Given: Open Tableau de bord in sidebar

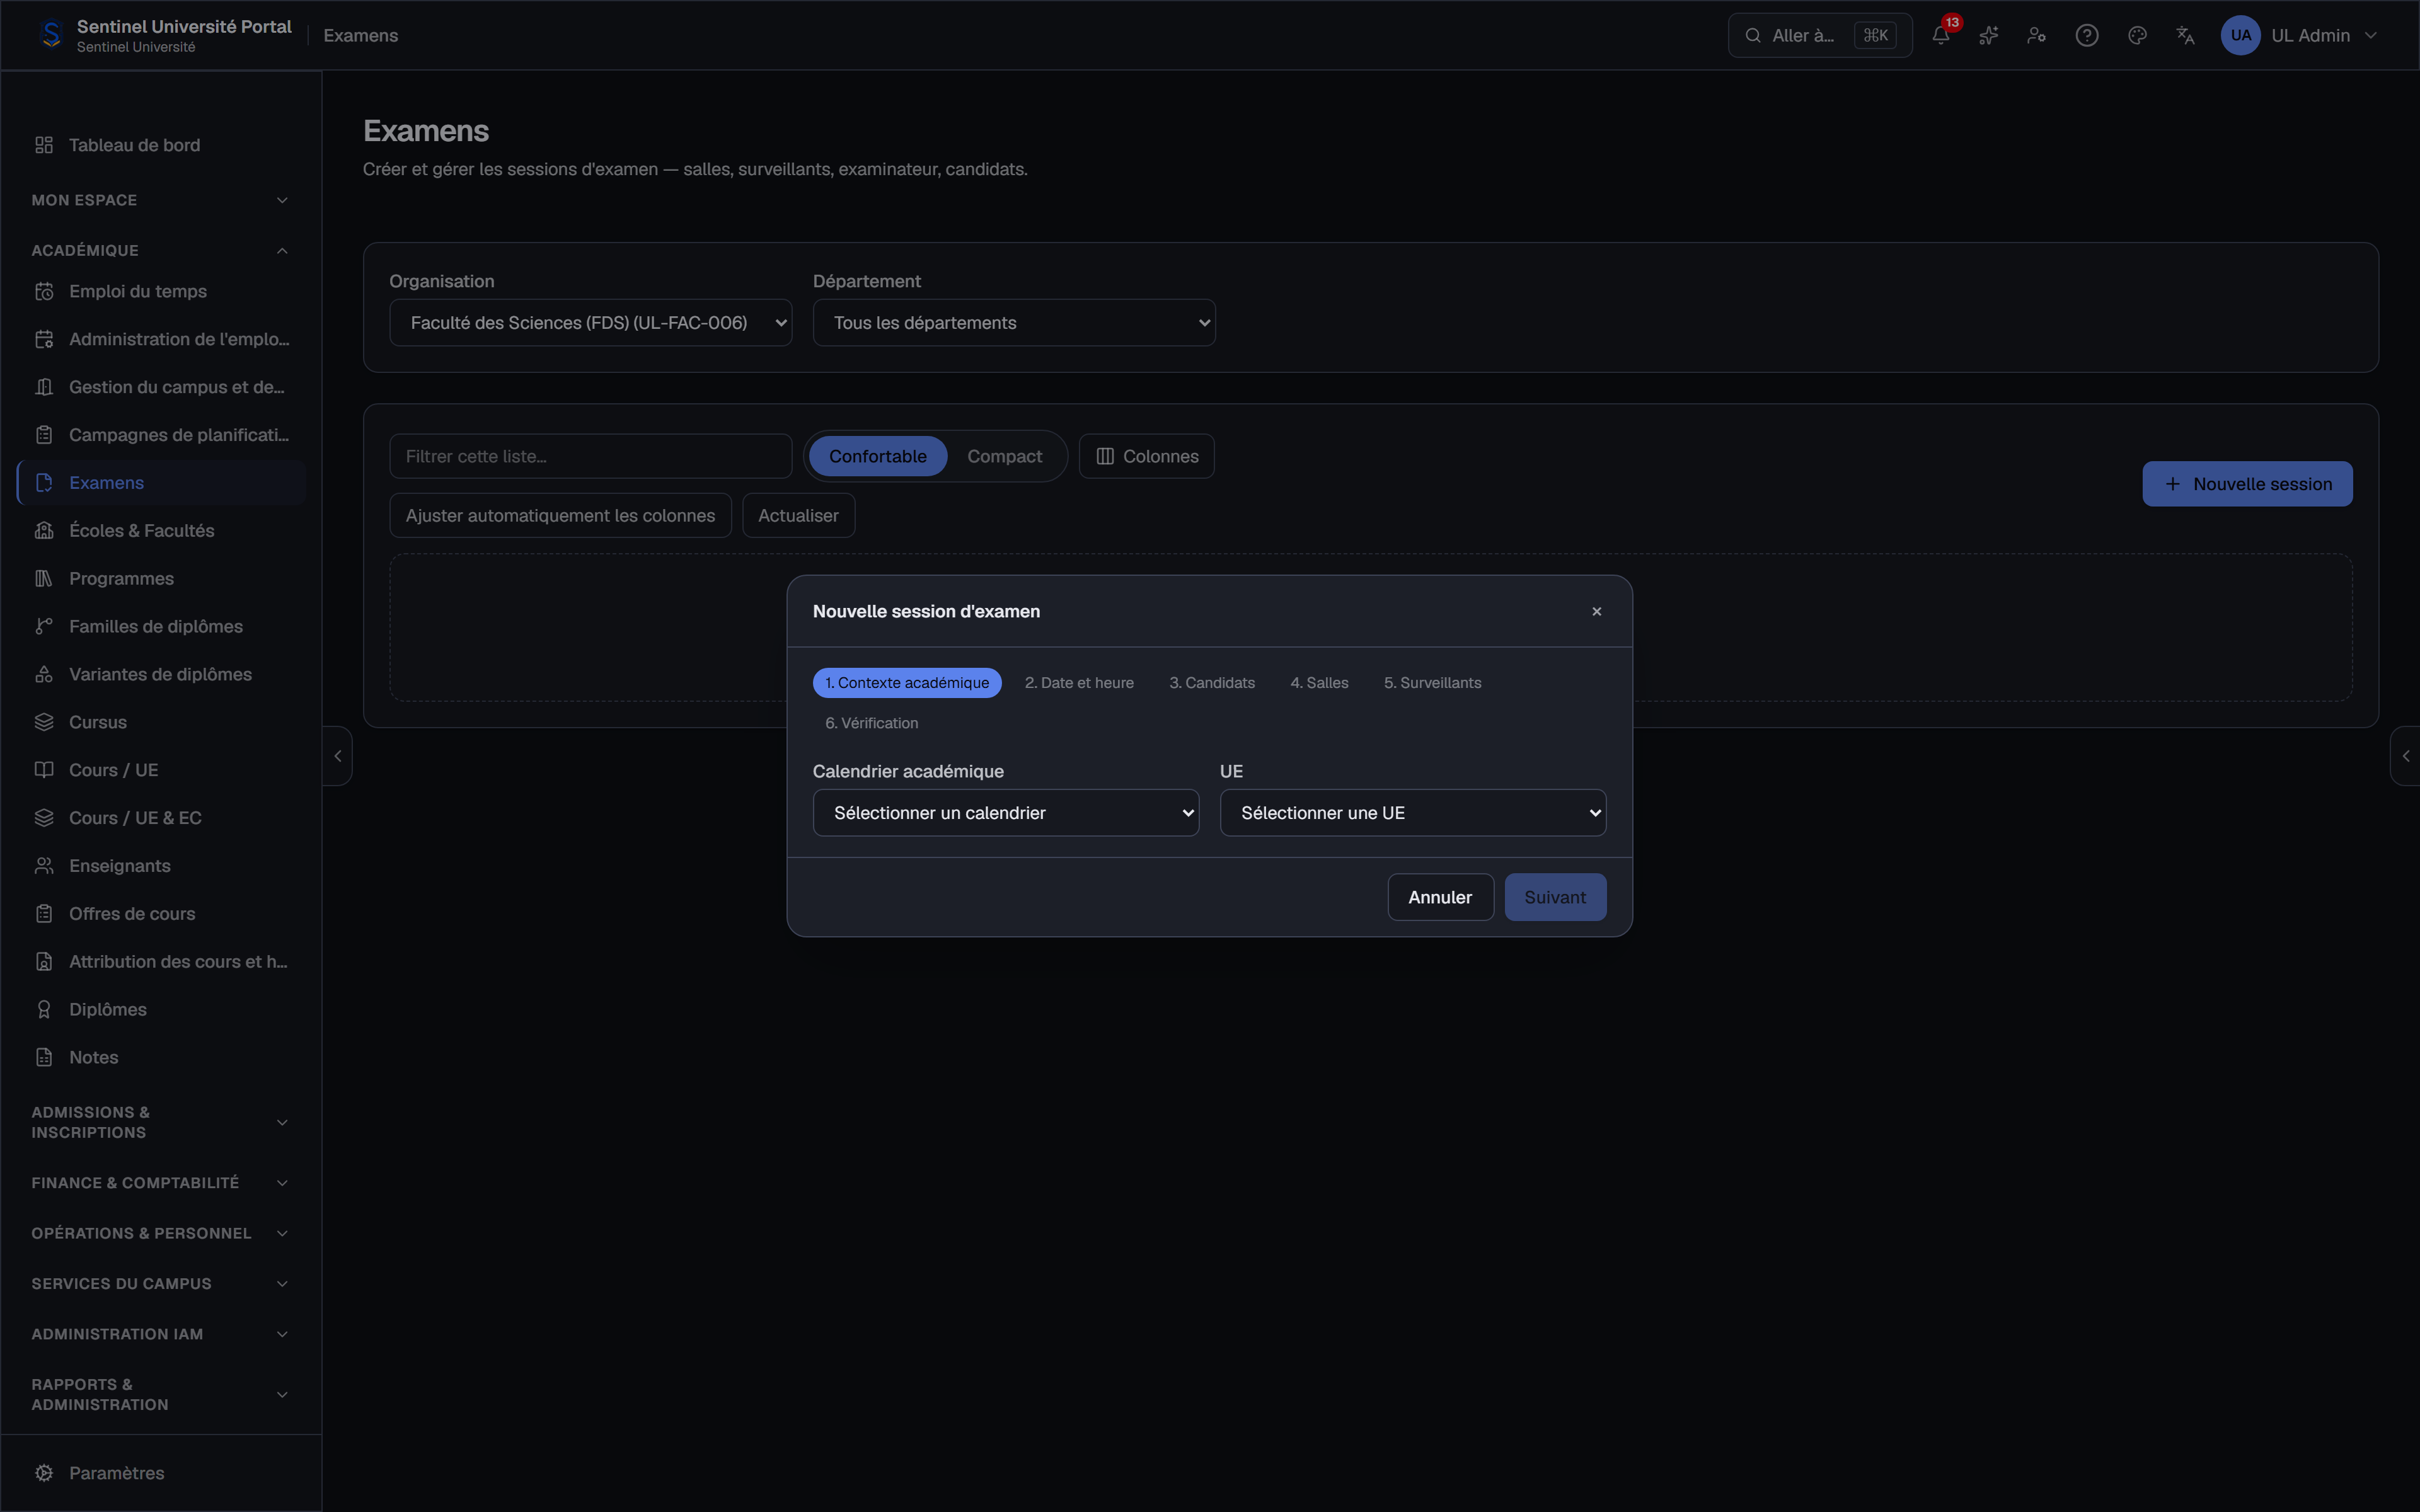Looking at the screenshot, I should (161, 145).
